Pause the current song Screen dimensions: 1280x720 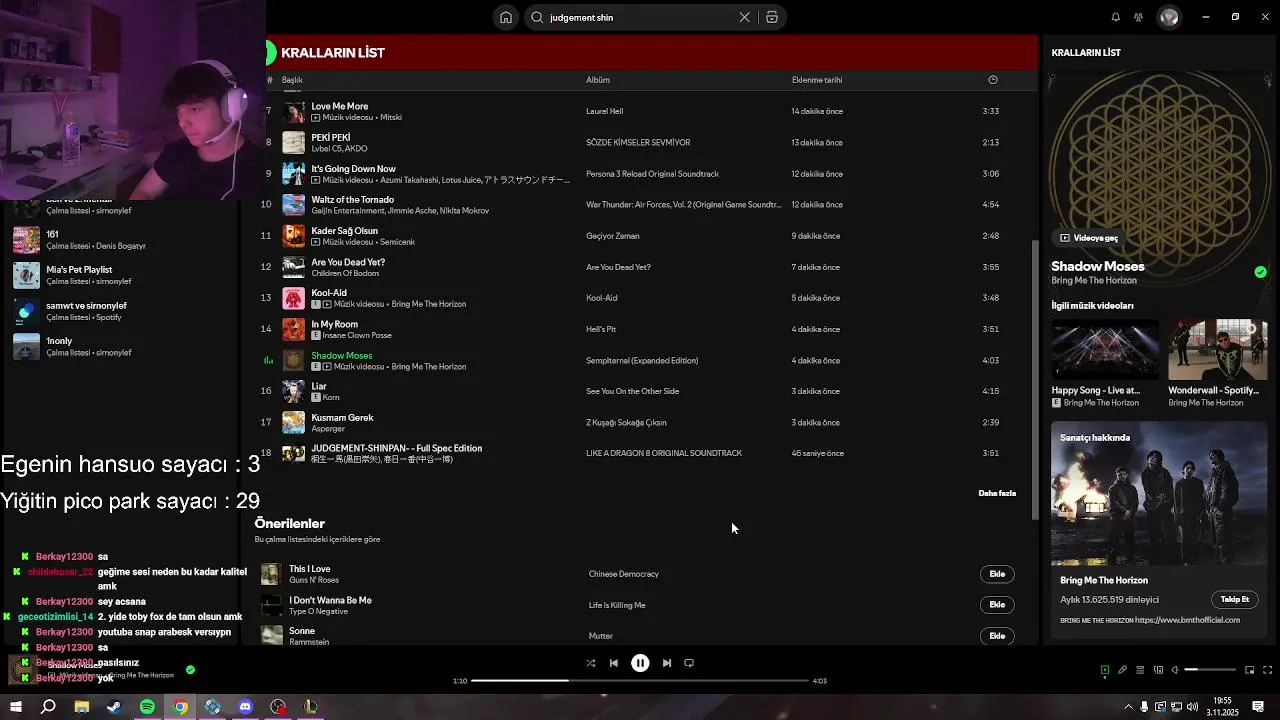click(640, 663)
